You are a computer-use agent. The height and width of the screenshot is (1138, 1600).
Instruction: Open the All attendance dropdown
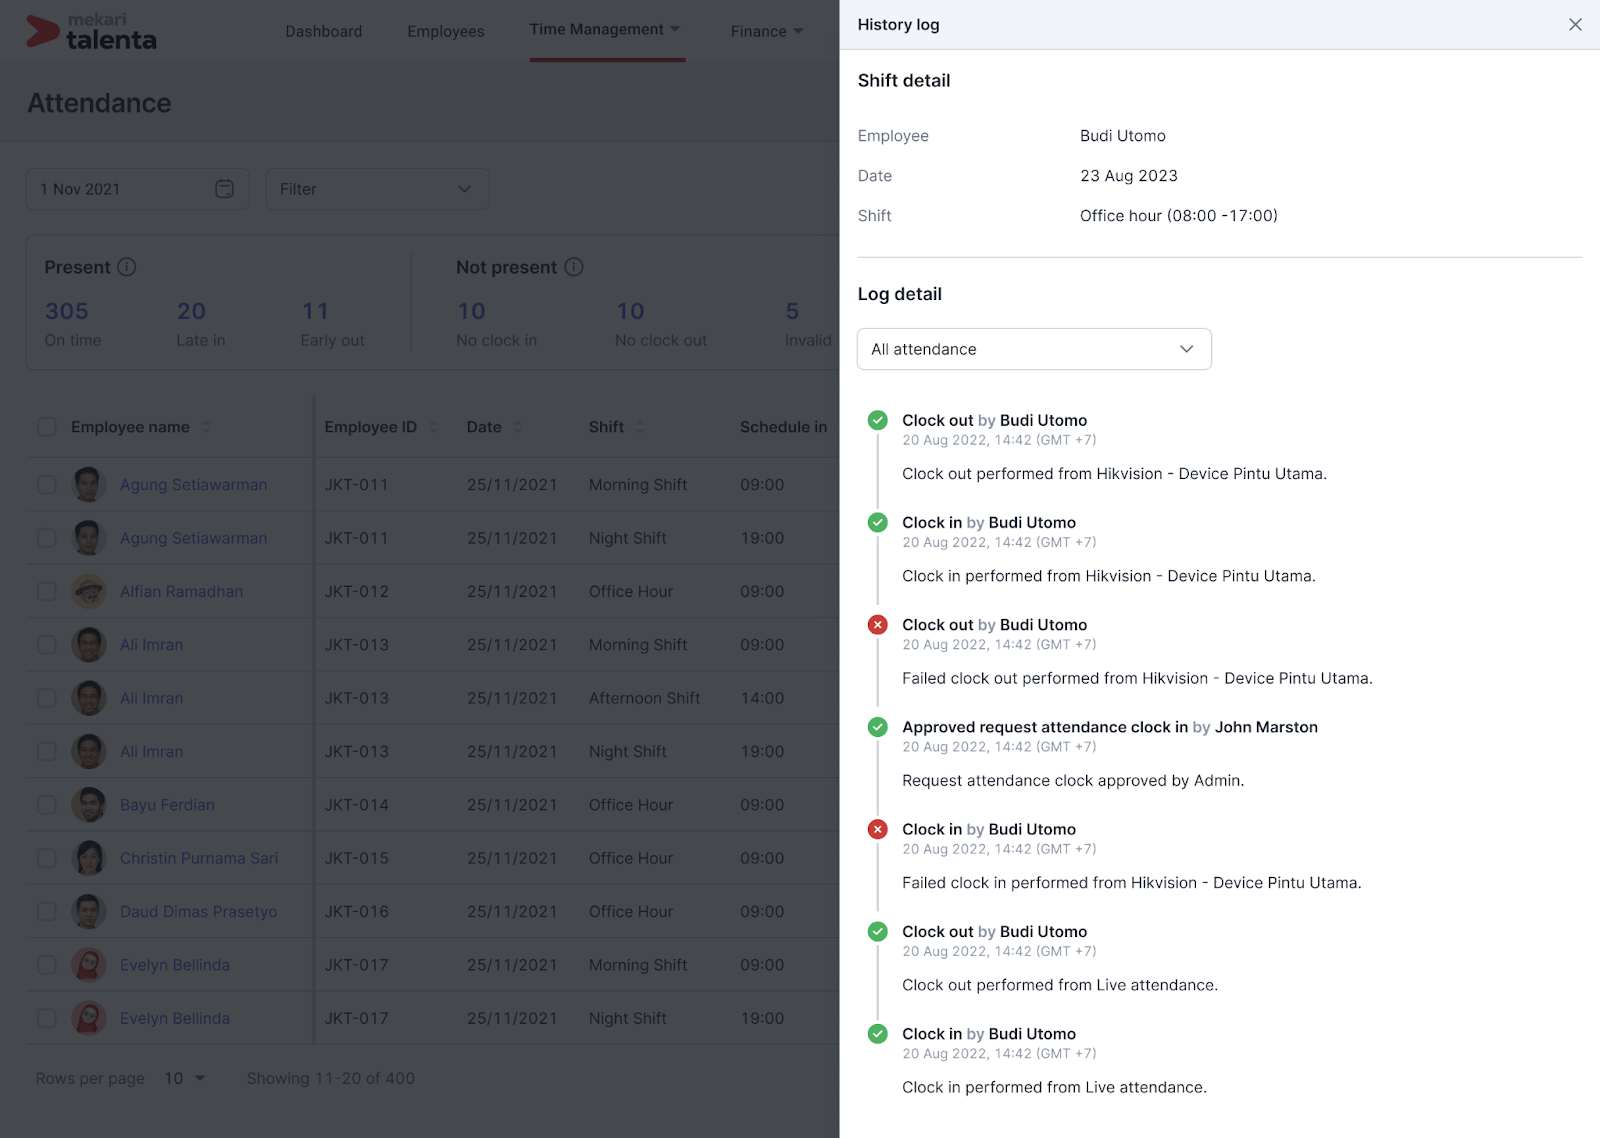pyautogui.click(x=1034, y=349)
